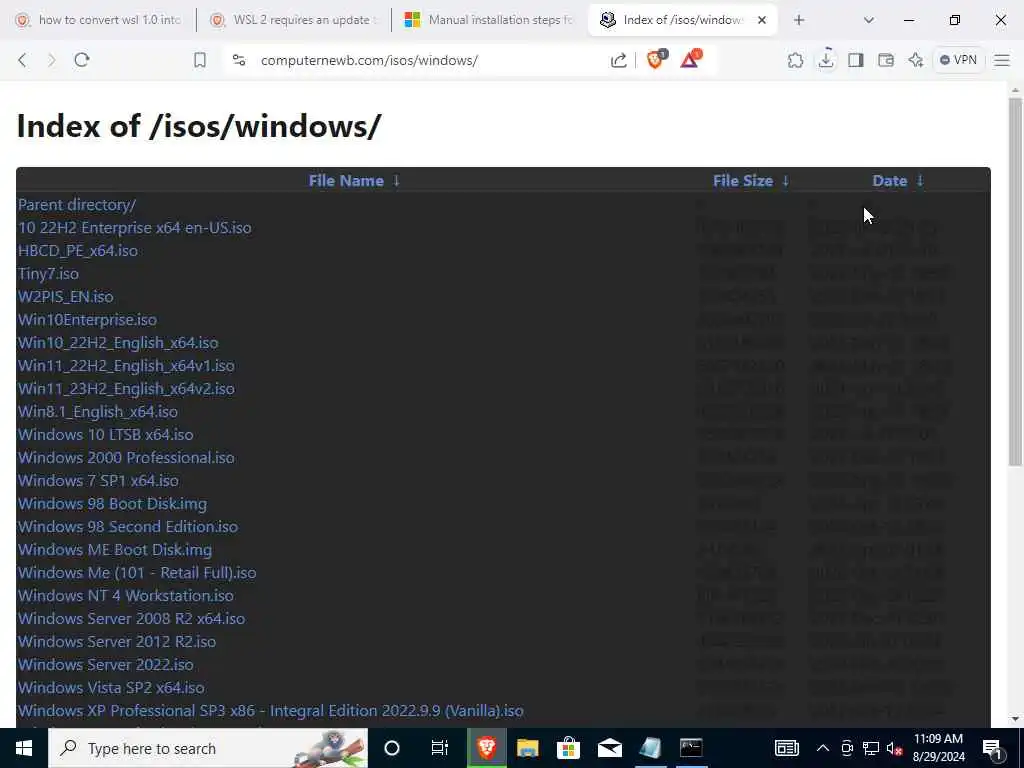Click the File Name descending arrow
This screenshot has height=768, width=1024.
click(396, 181)
